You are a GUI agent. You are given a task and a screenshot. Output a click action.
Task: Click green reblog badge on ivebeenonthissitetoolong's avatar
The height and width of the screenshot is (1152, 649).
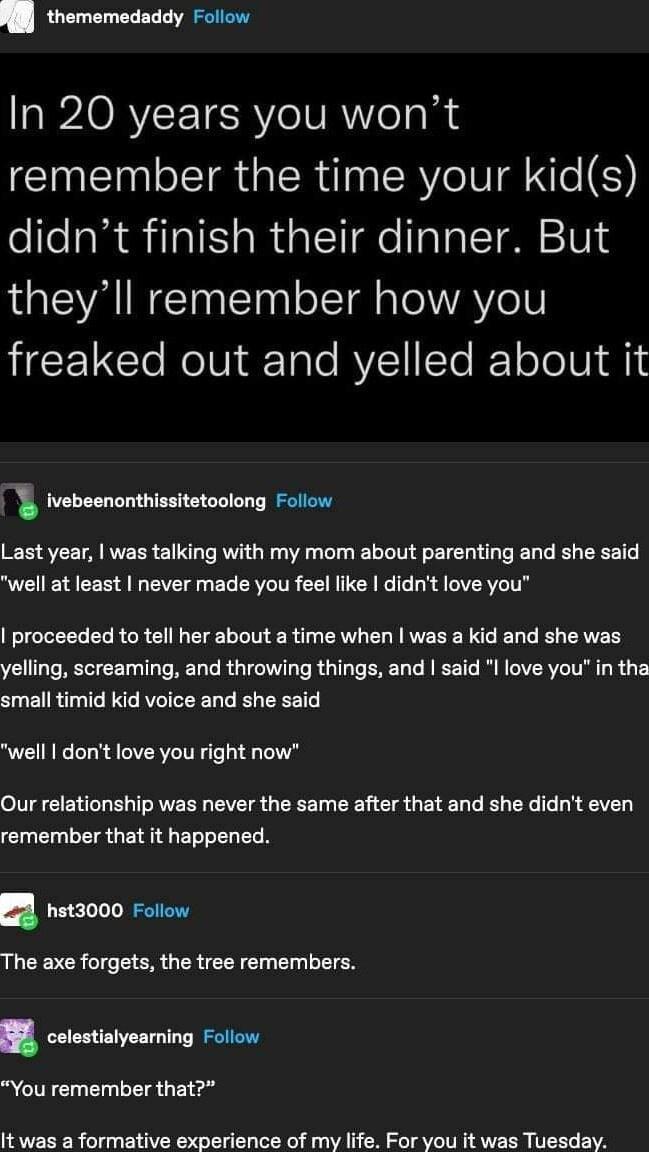[x=30, y=511]
